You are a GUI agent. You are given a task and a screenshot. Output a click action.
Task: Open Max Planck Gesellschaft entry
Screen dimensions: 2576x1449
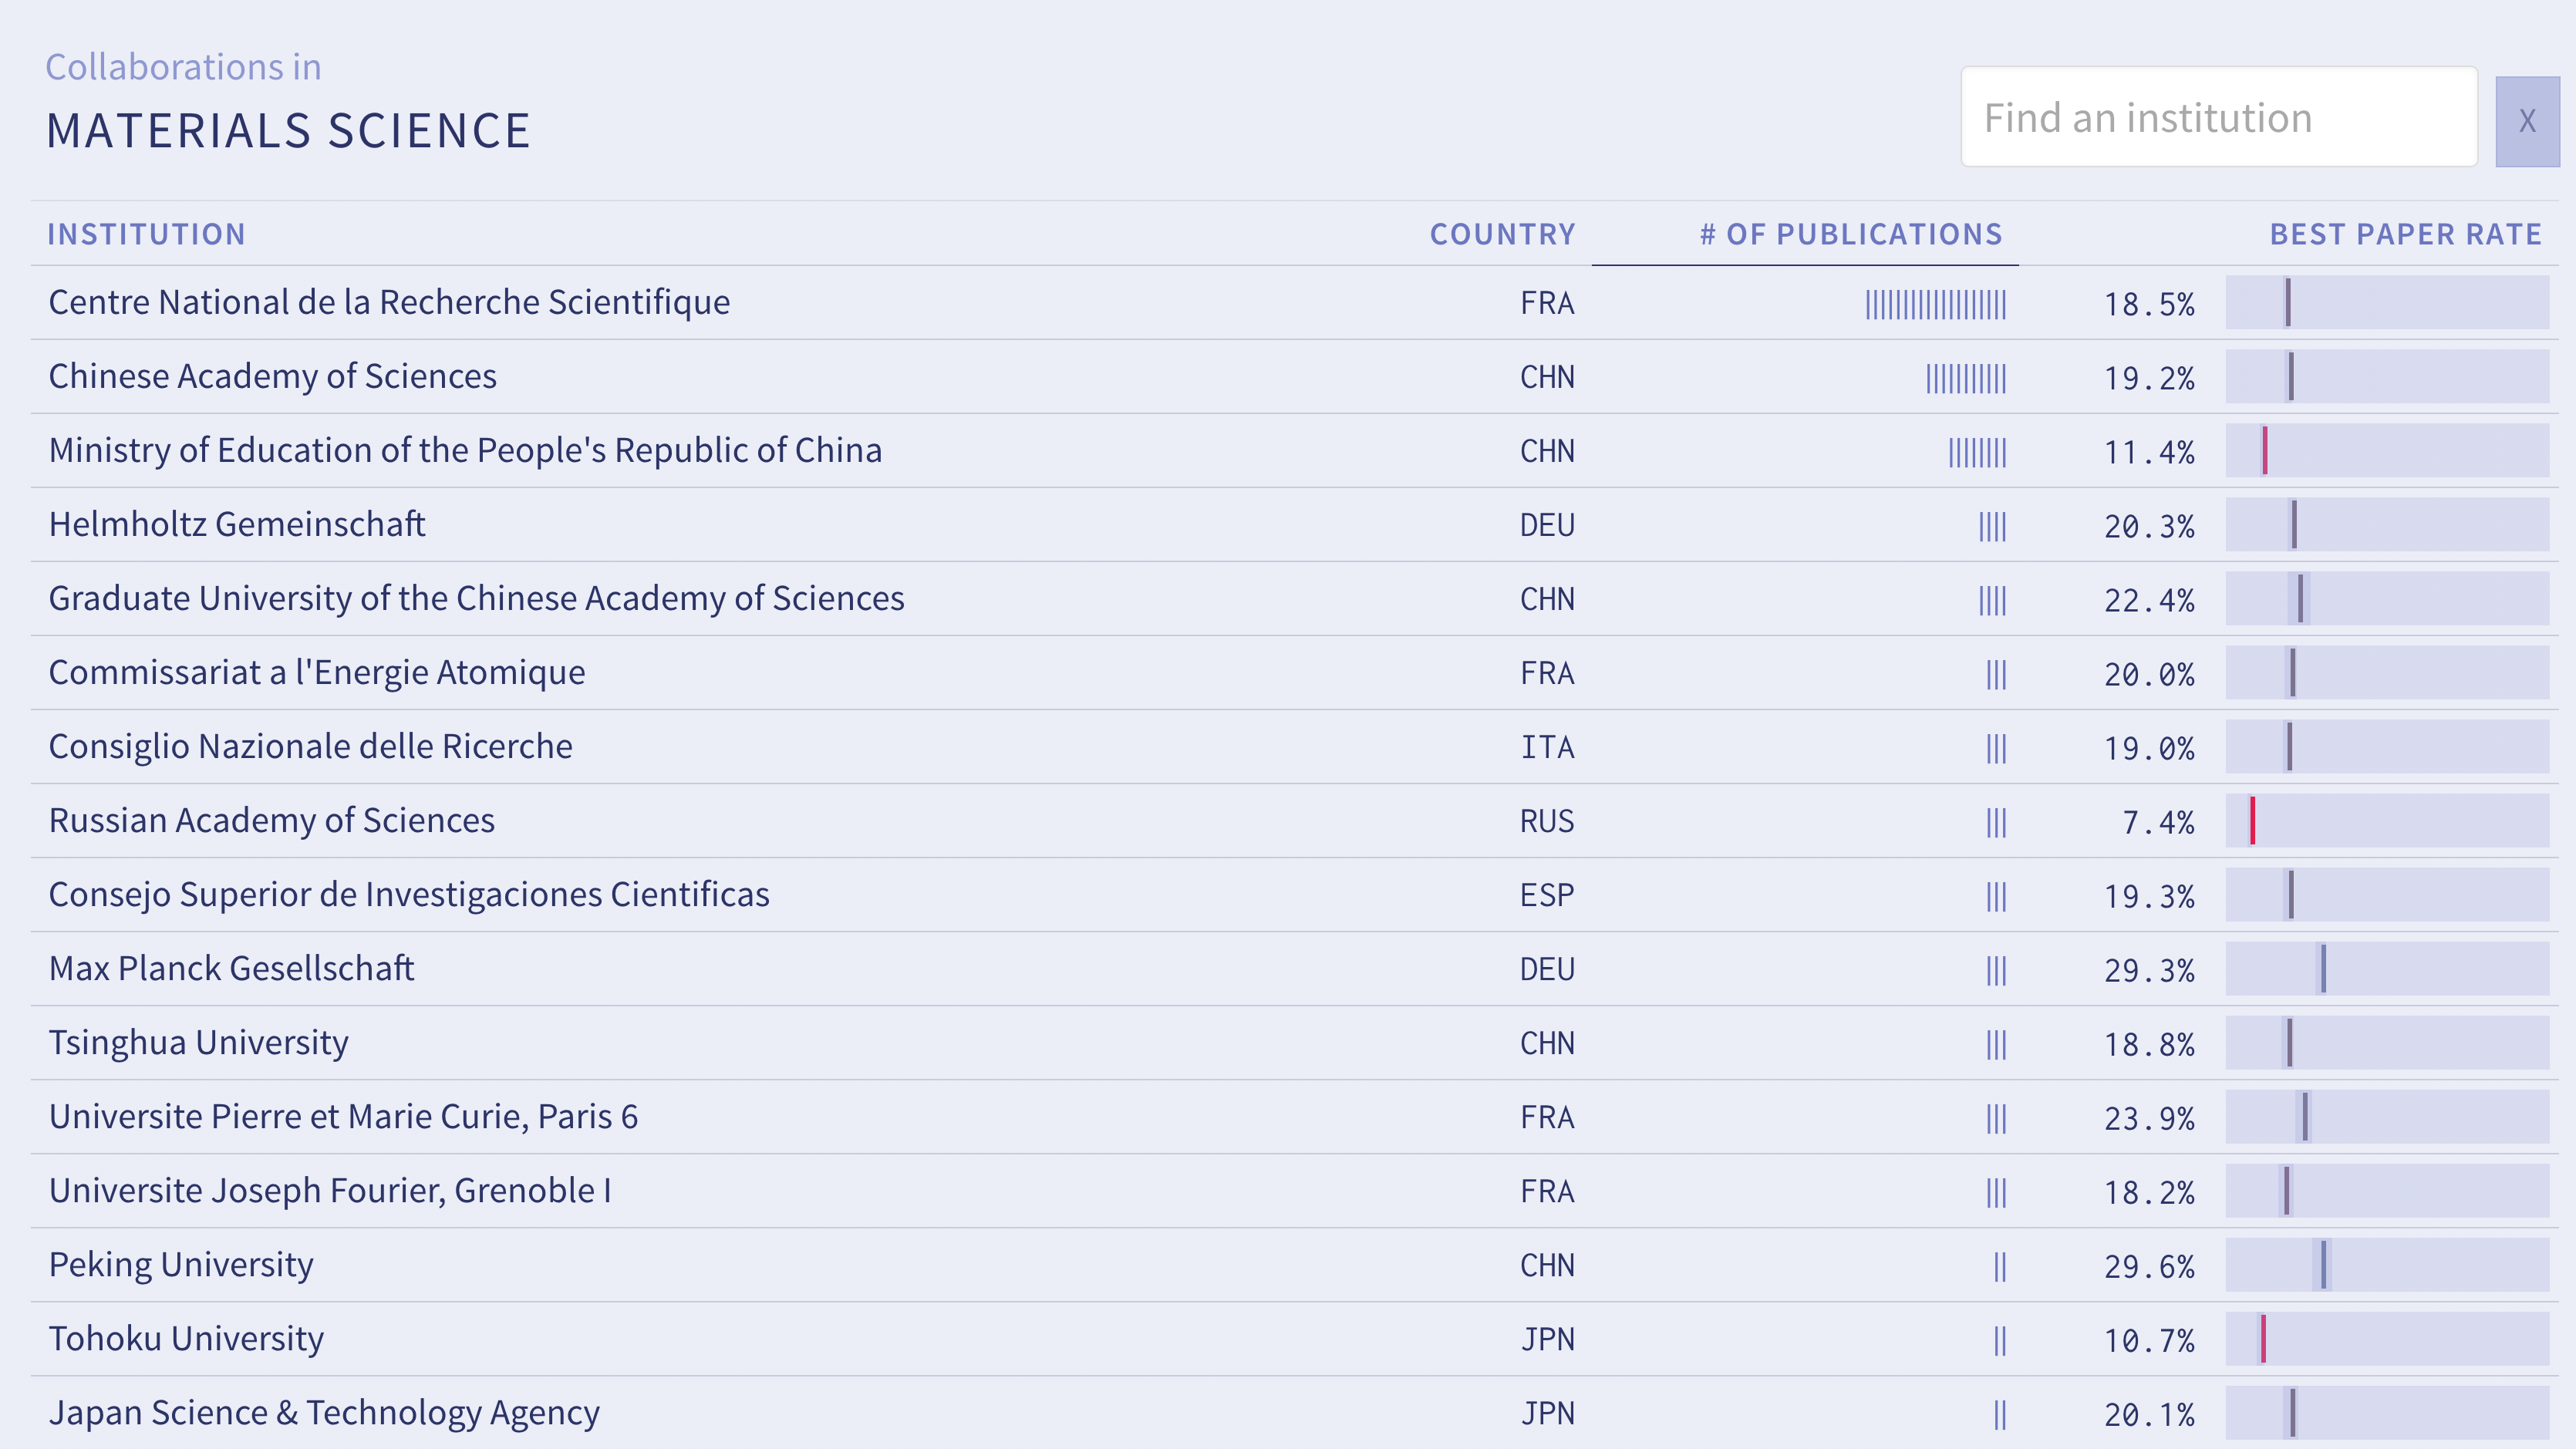click(x=231, y=968)
